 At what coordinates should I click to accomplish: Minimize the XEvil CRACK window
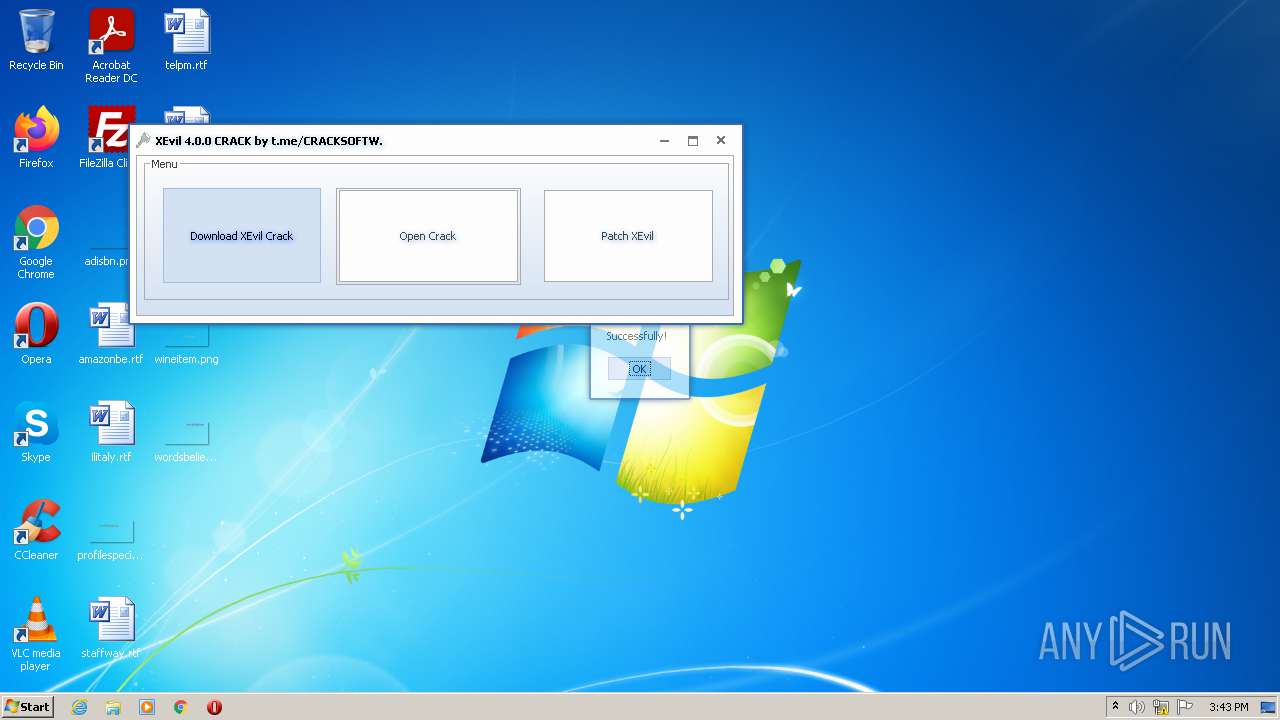(664, 141)
